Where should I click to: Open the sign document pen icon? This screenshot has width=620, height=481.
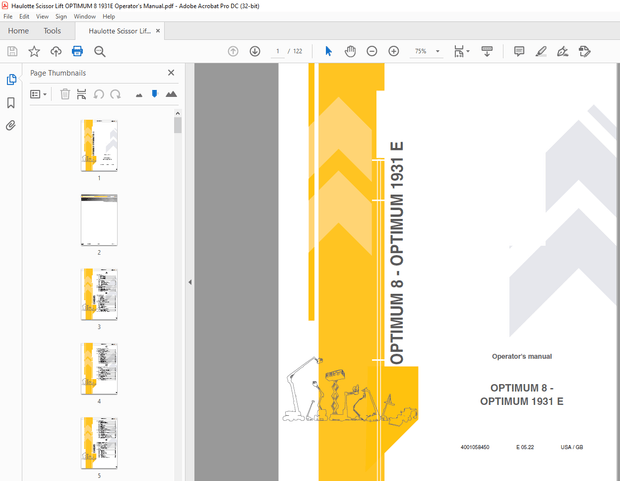tap(563, 51)
